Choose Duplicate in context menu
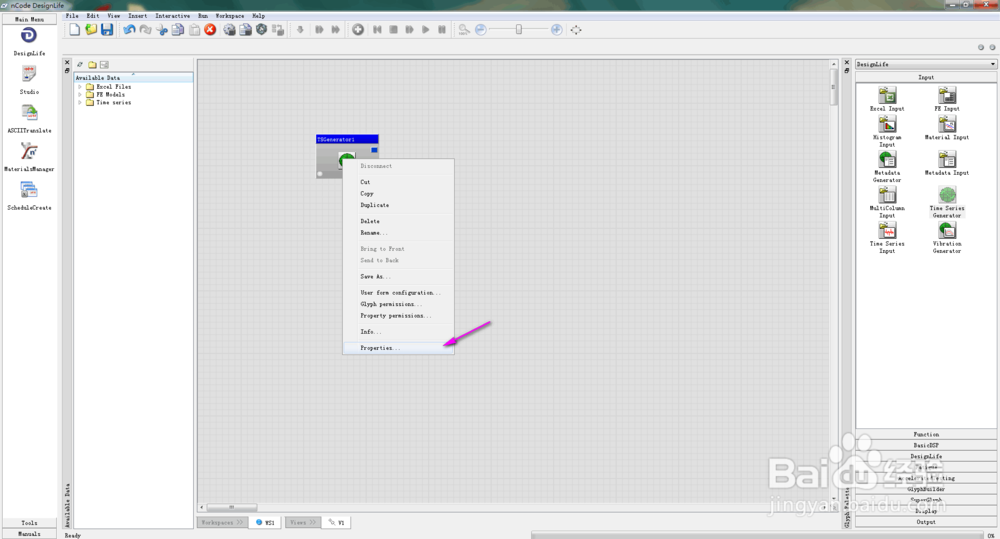 click(399, 205)
